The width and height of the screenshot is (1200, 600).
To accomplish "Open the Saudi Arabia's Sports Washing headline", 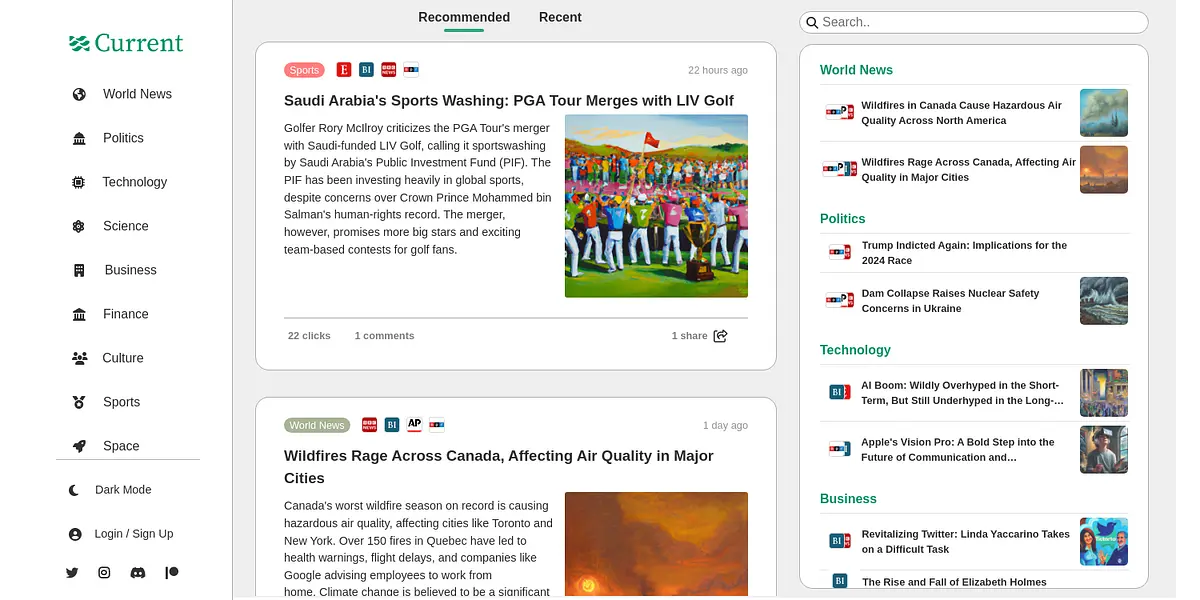I will click(508, 100).
